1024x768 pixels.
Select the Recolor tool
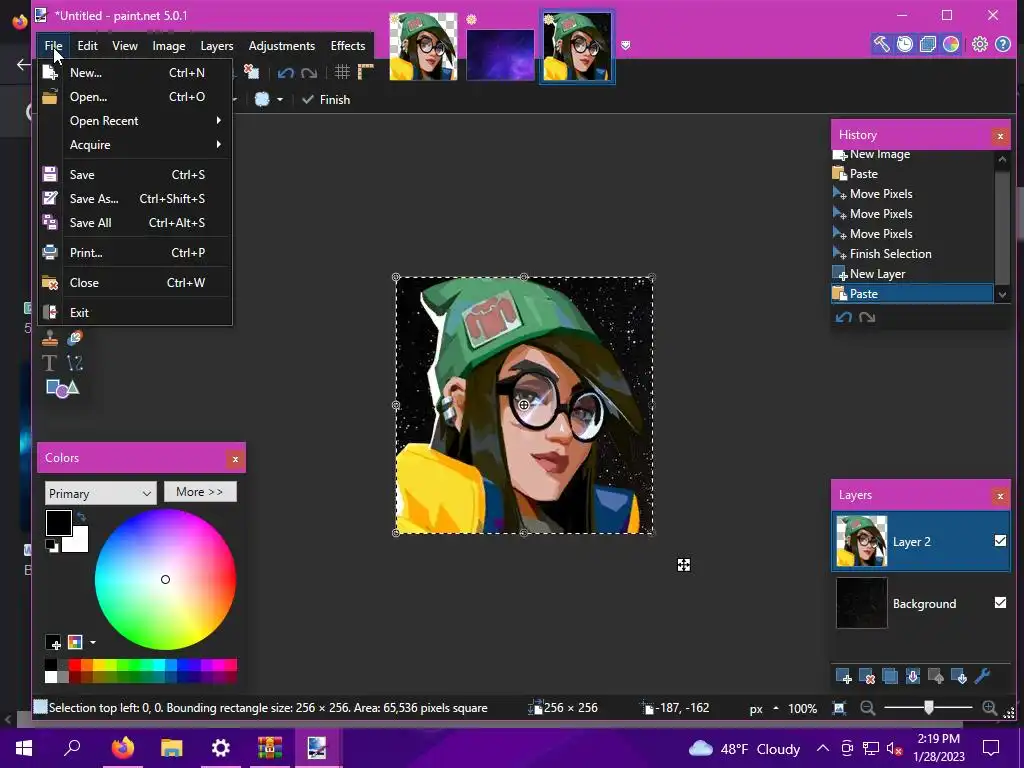point(74,338)
